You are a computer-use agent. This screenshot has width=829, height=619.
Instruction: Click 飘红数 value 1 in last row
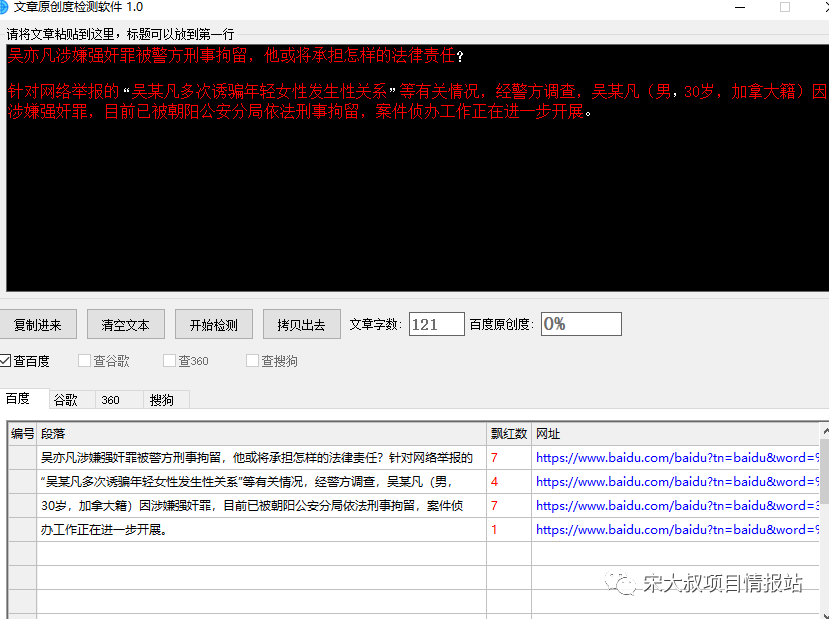509,529
